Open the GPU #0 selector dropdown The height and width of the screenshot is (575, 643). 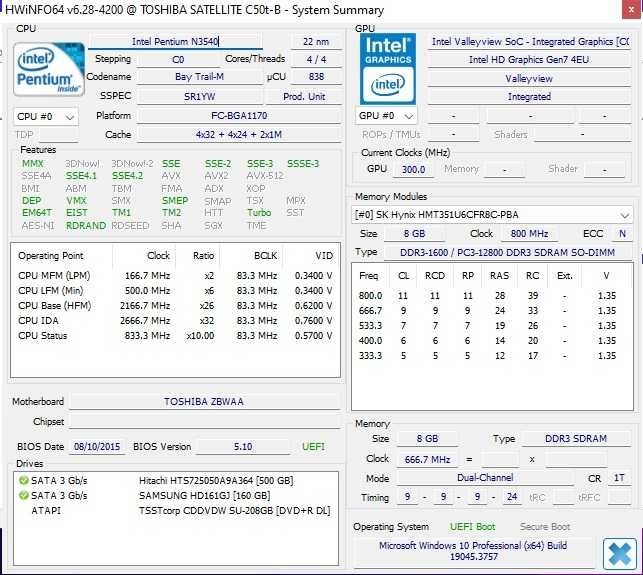point(386,116)
